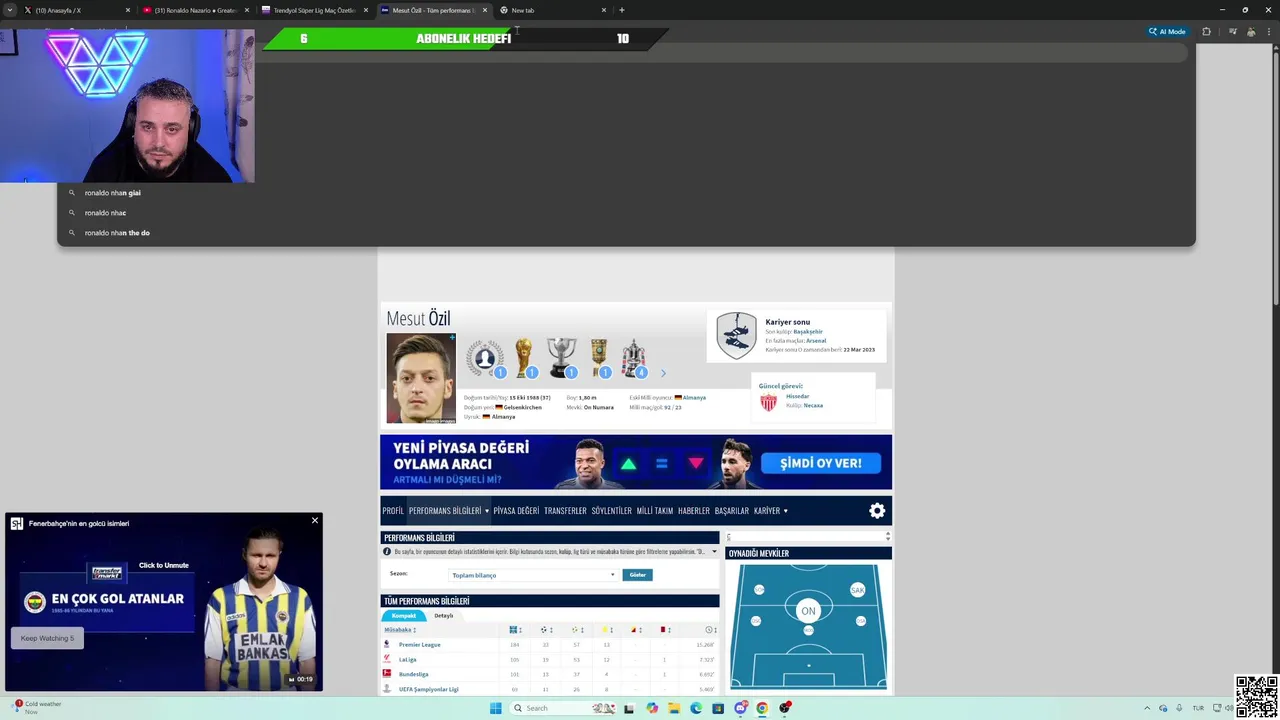This screenshot has height=720, width=1280.
Task: Enlarge player photo with plus icon
Action: coord(452,338)
